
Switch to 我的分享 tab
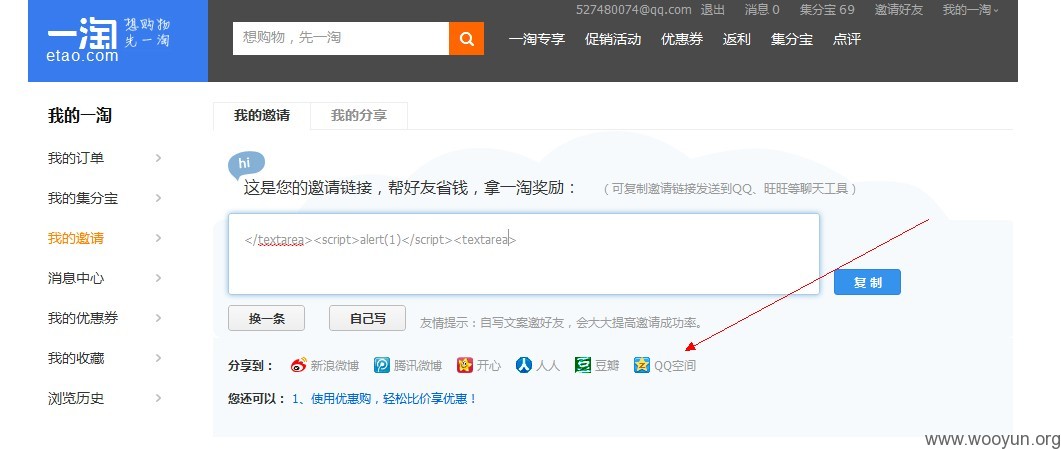(x=359, y=116)
